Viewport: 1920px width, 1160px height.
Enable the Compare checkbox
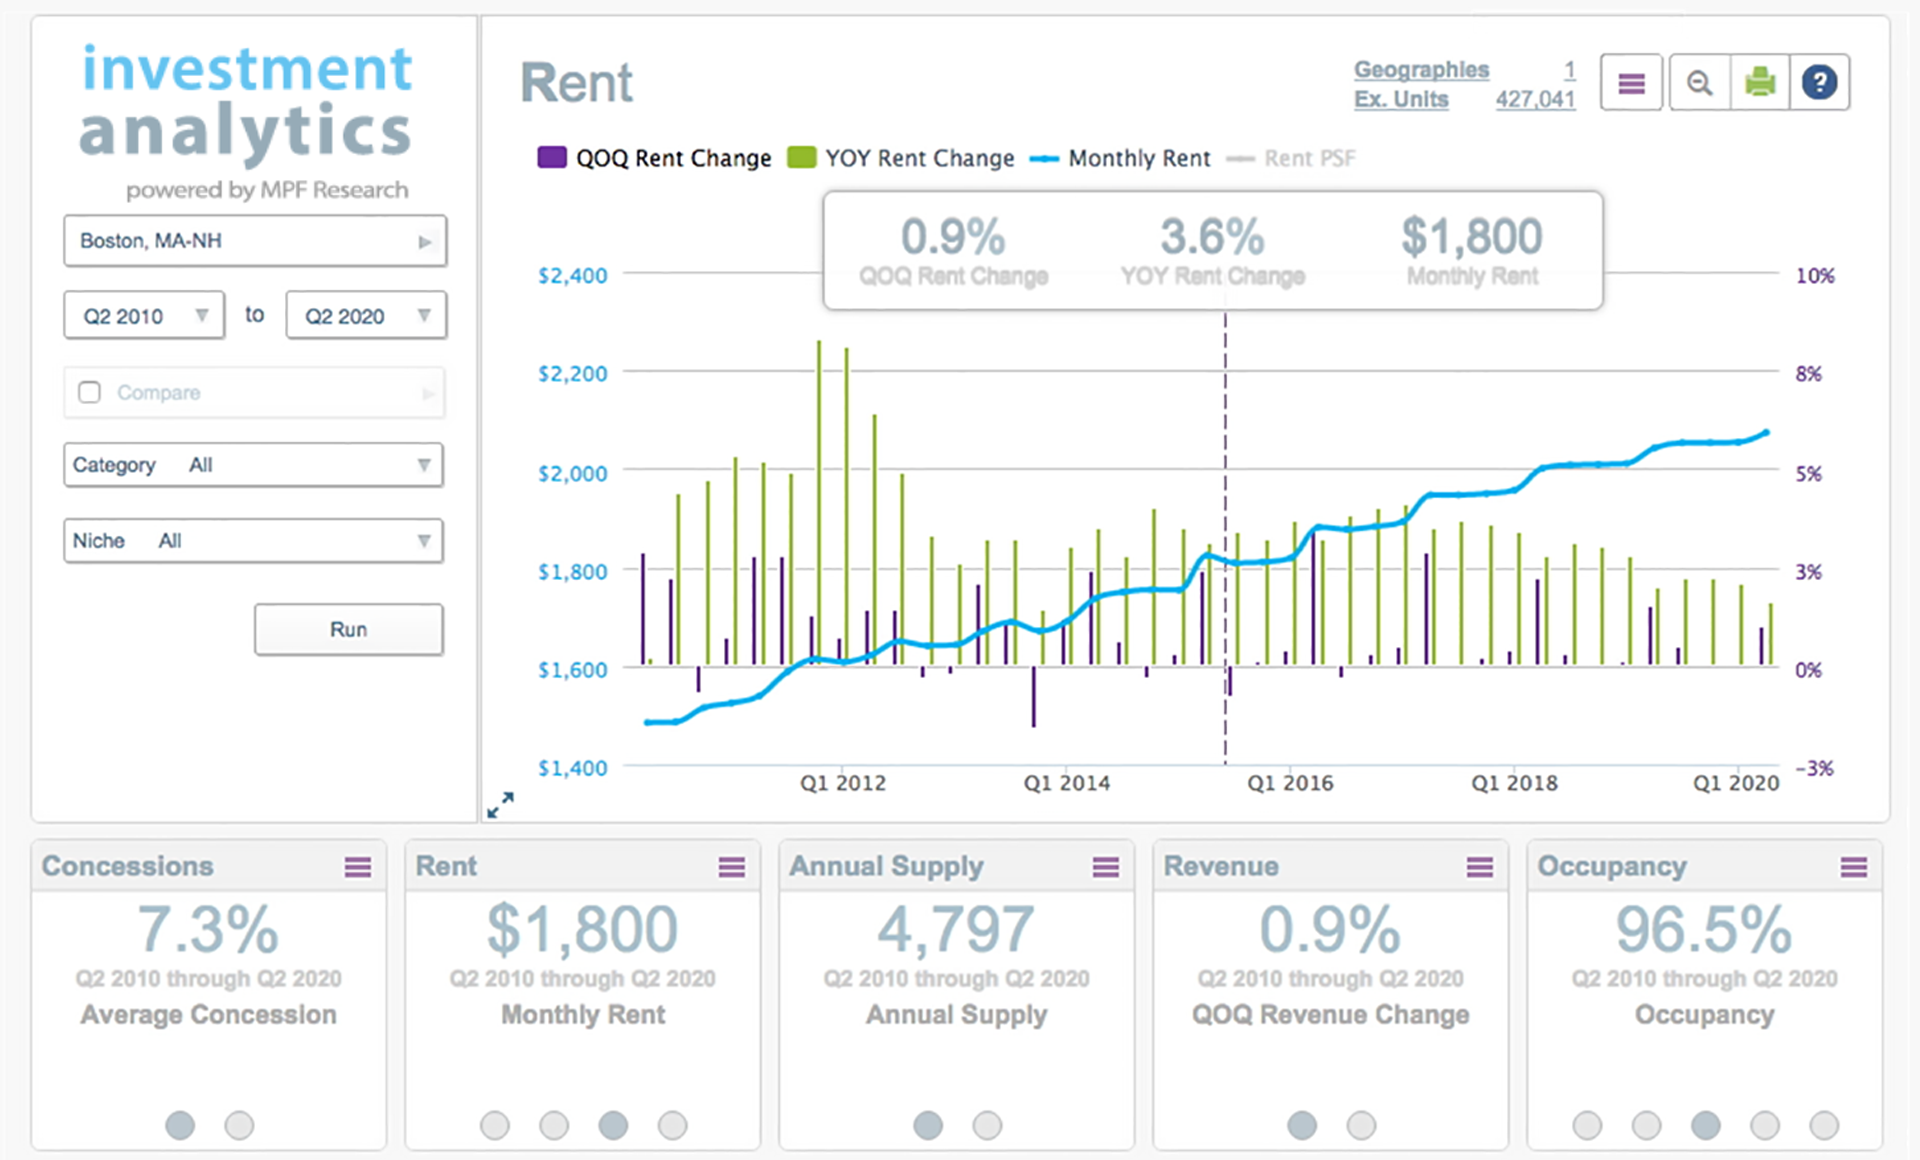point(90,392)
